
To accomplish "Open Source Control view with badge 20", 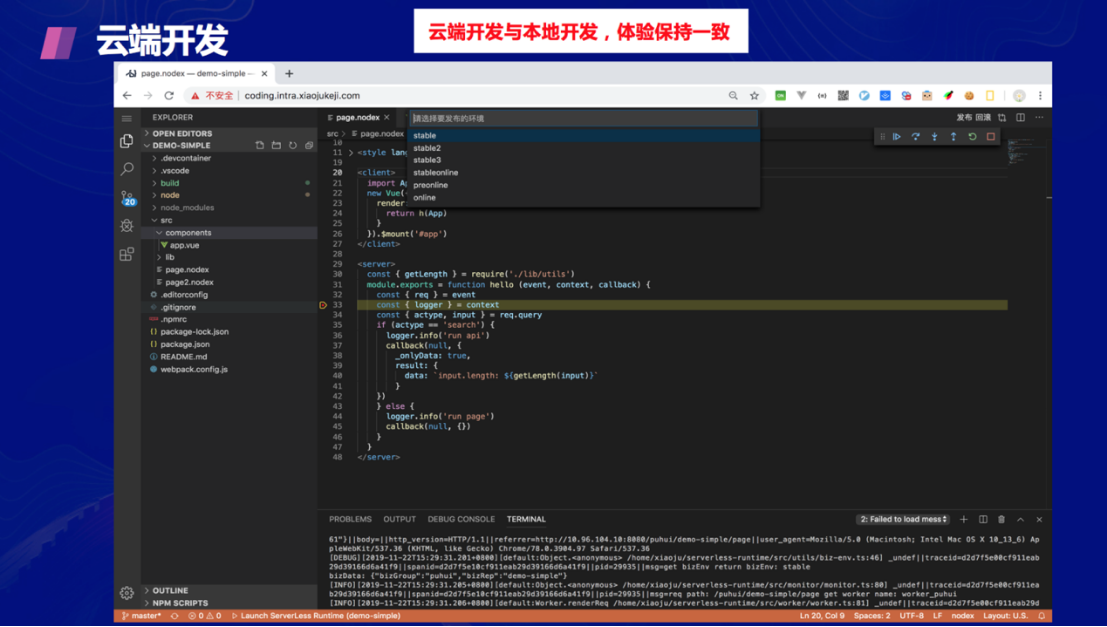I will [127, 198].
